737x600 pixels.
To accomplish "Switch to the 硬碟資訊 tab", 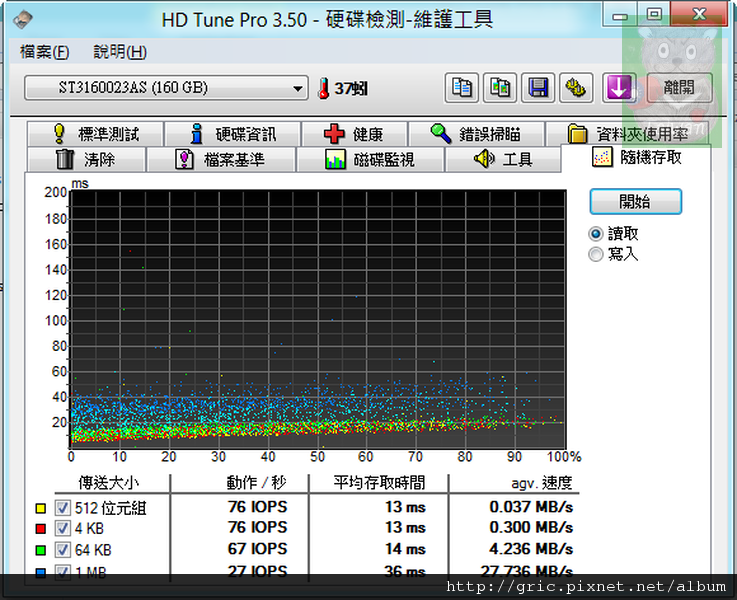I will pyautogui.click(x=233, y=134).
